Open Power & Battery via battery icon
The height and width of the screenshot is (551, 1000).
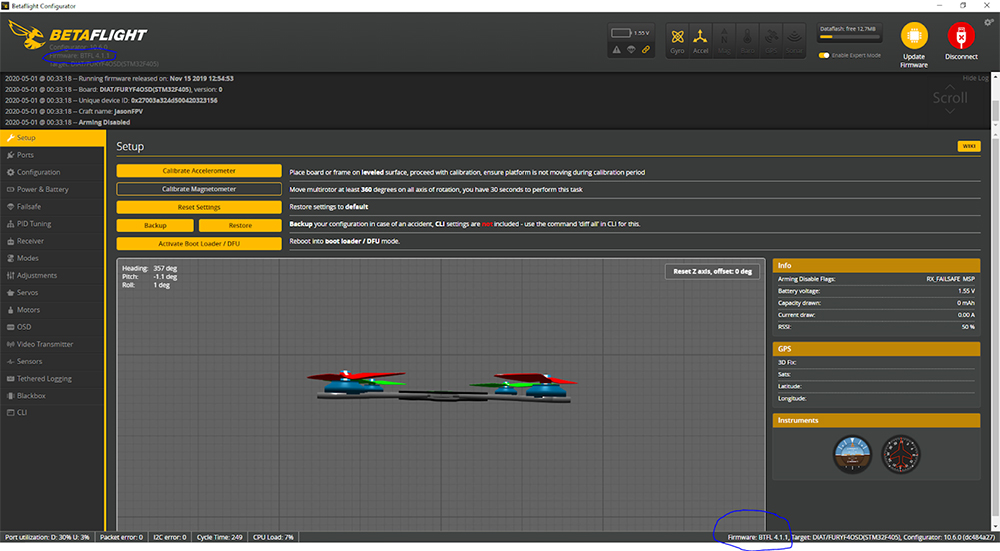coord(11,189)
